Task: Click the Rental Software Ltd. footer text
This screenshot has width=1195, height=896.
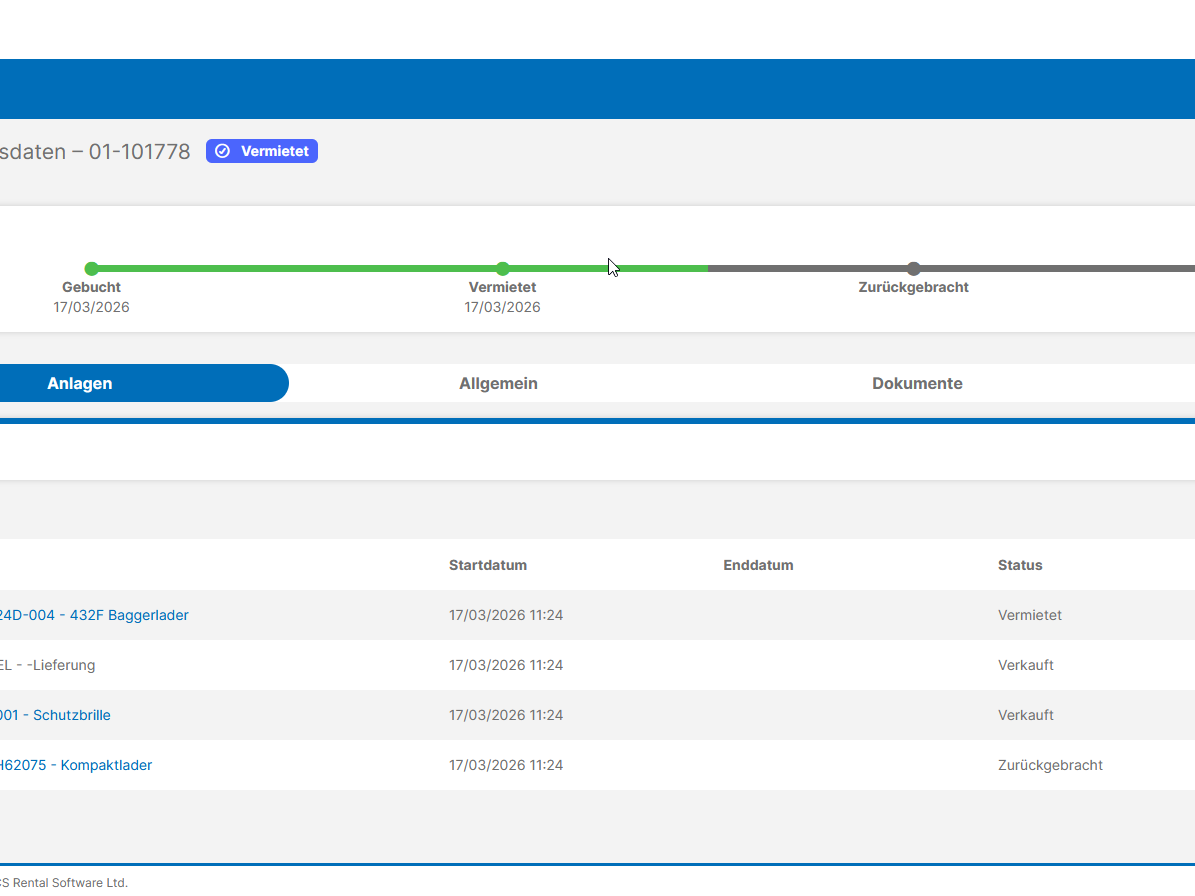Action: coord(63,882)
